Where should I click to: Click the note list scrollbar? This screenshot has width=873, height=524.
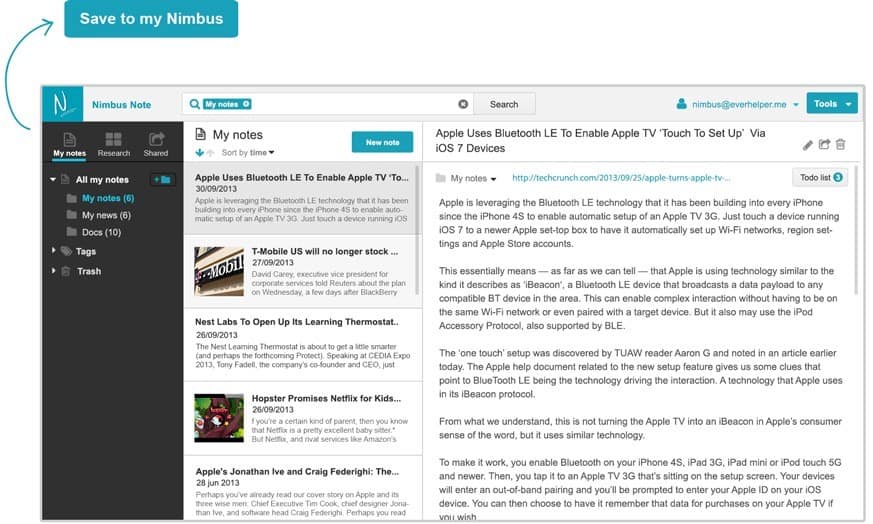[417, 229]
